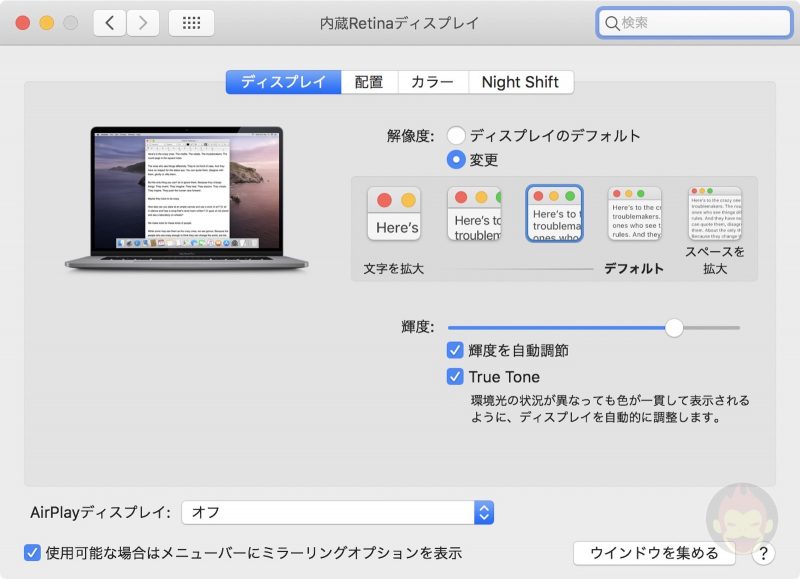Switch to the 配置 tab
This screenshot has height=579, width=800.
(x=369, y=82)
